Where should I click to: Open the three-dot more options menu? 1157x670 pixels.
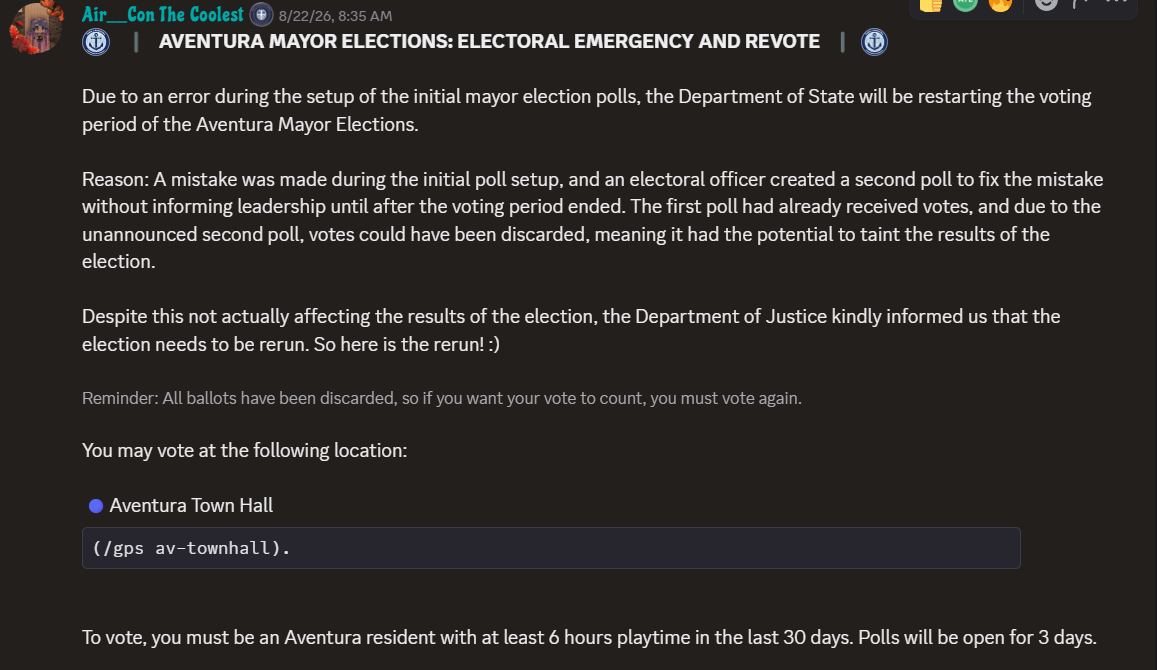point(1116,3)
